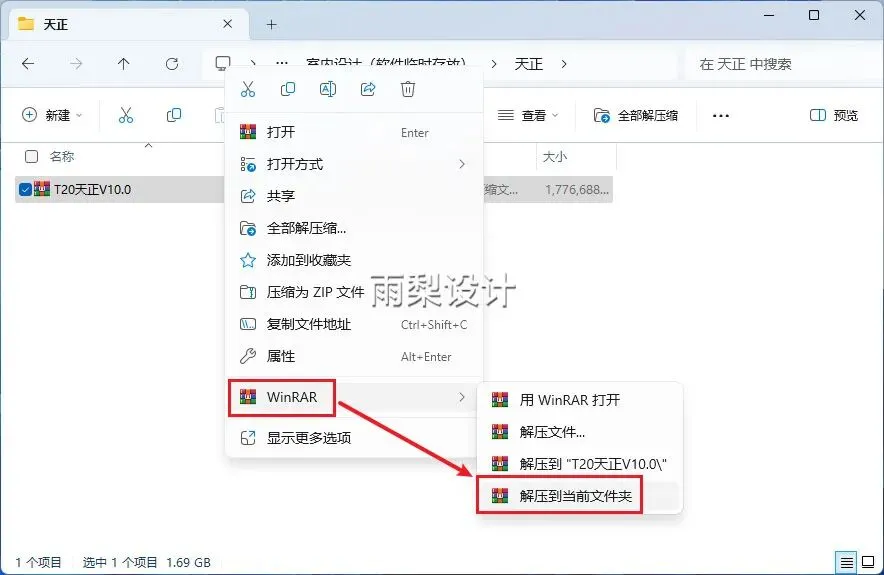Open the WinRAR context menu entry

(x=354, y=397)
